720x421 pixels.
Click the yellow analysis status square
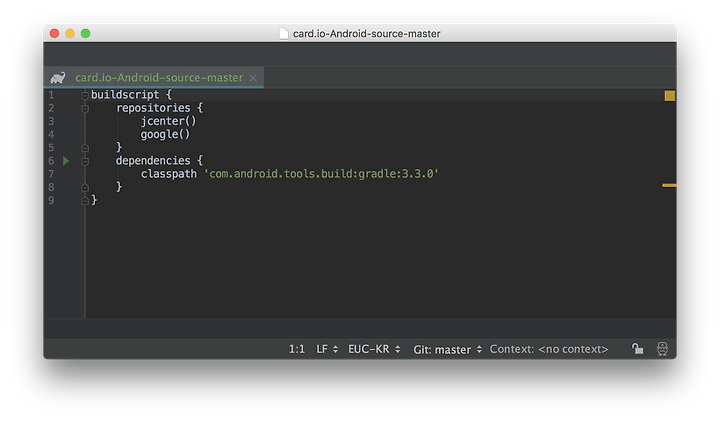coord(670,95)
